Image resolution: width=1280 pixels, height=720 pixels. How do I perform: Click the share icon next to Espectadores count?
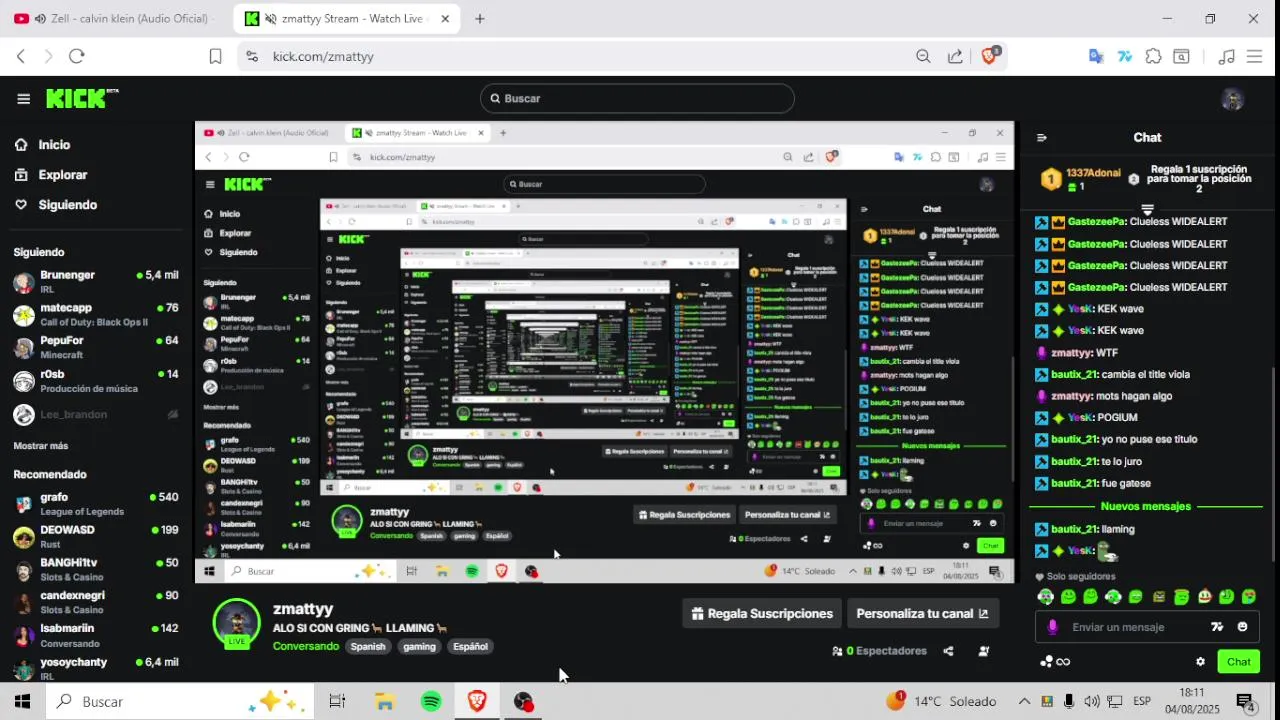tap(948, 651)
